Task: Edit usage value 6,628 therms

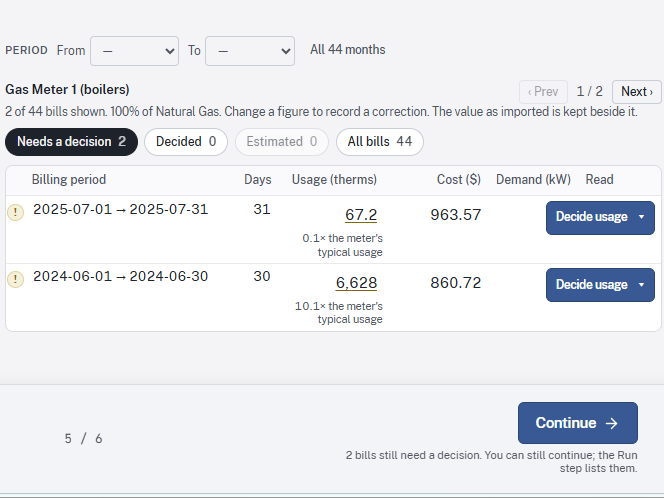Action: tap(356, 282)
